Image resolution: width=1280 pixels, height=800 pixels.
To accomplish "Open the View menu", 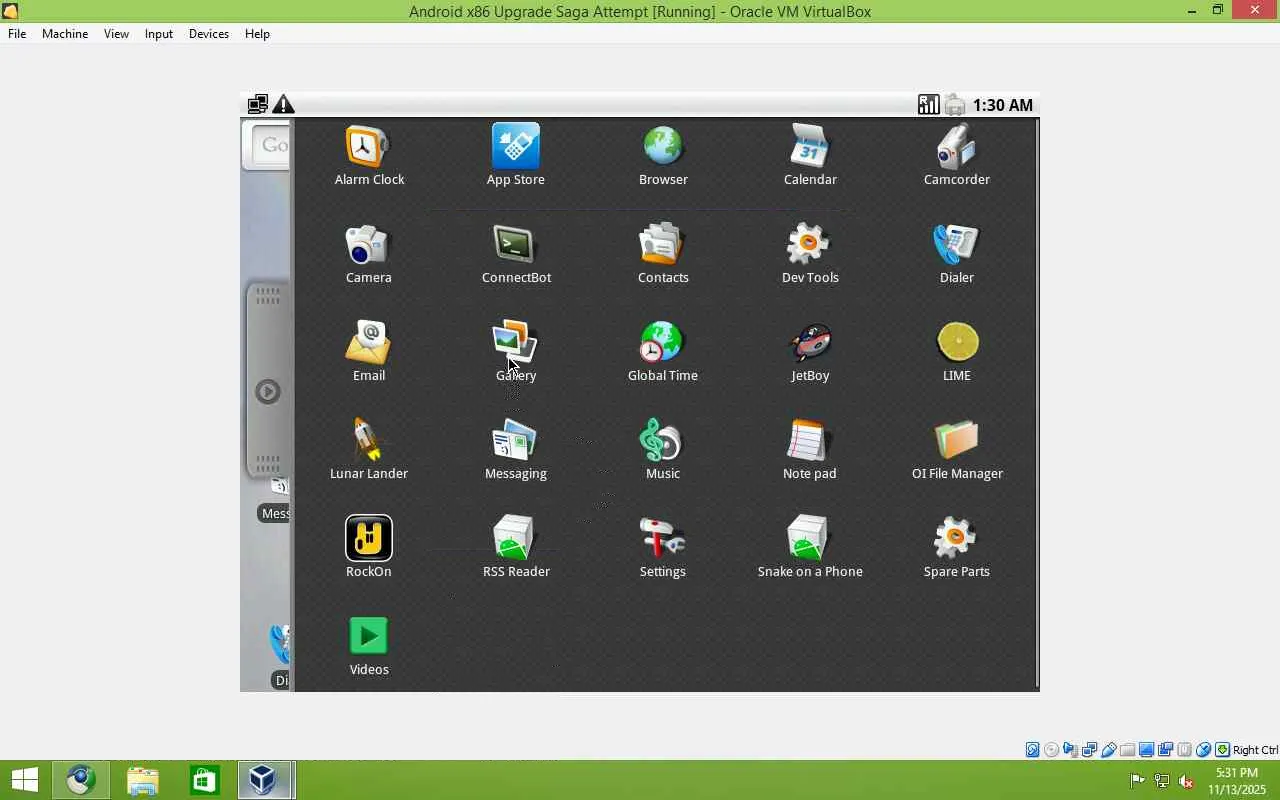I will click(x=116, y=33).
